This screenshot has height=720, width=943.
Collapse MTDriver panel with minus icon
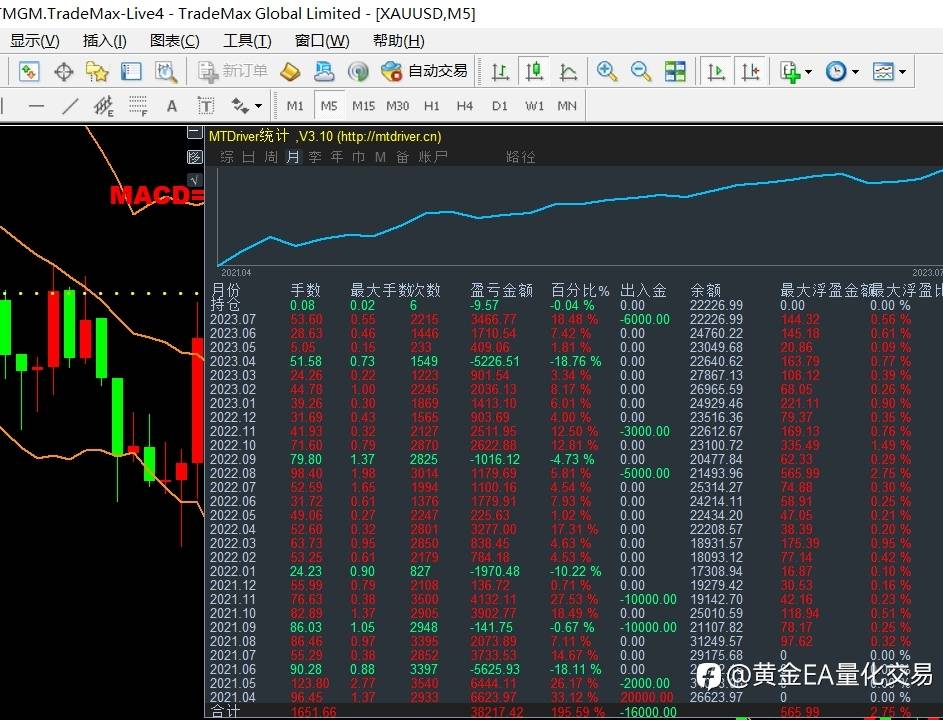point(194,133)
